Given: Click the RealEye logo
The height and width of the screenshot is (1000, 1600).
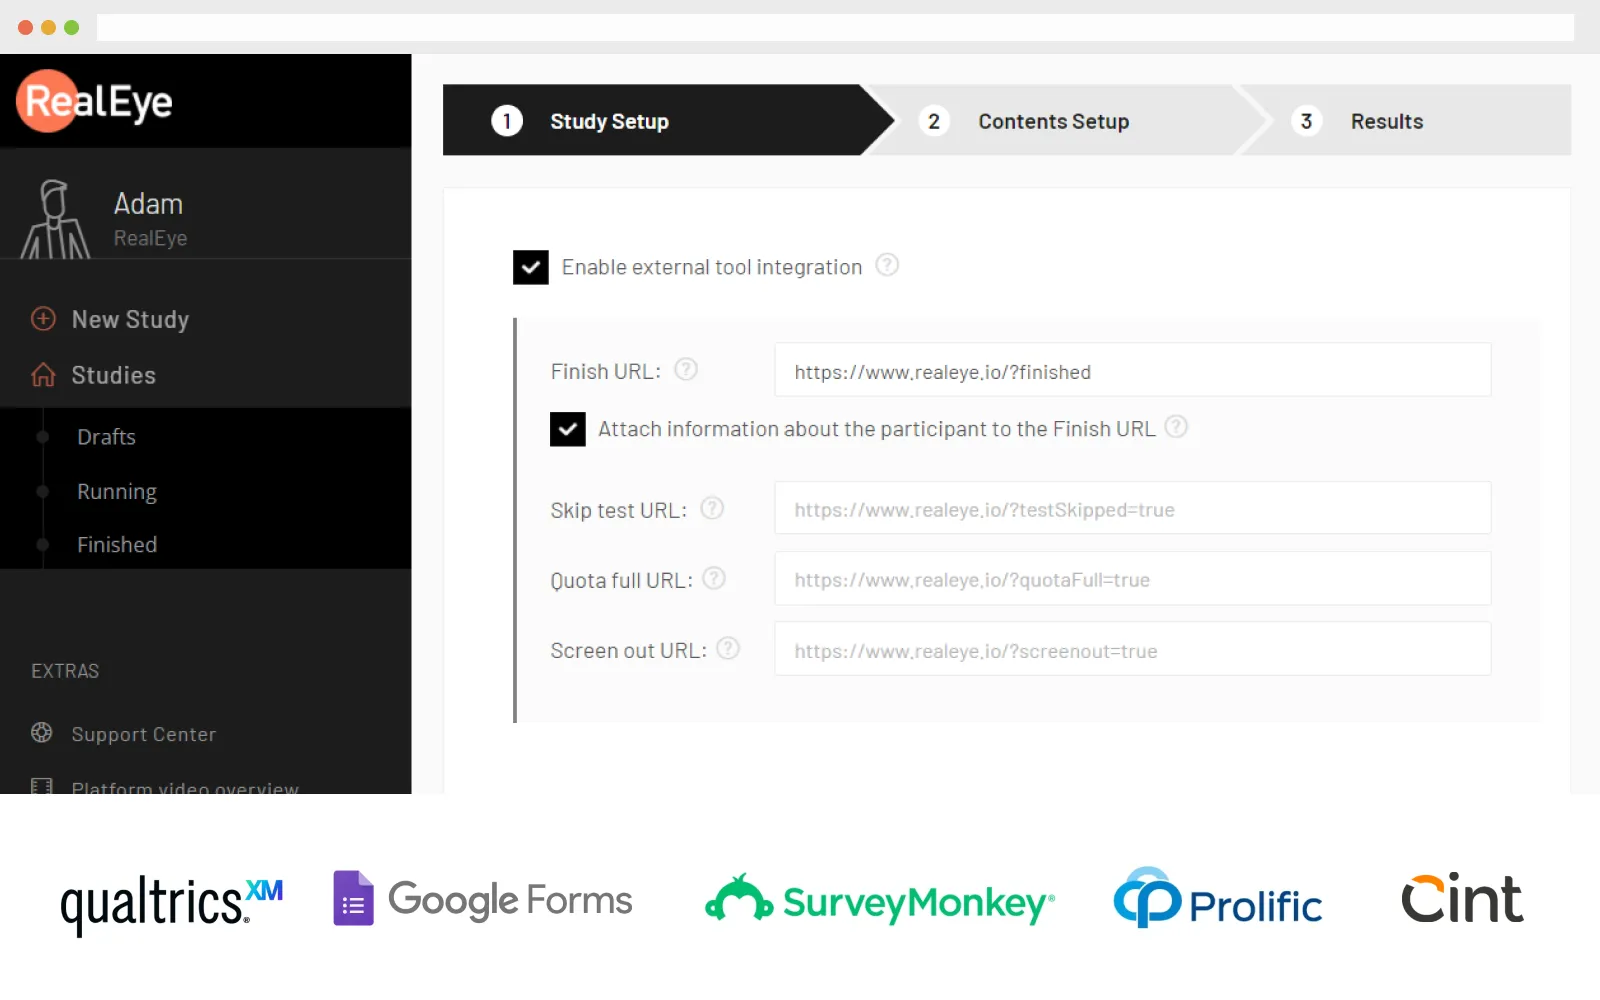Looking at the screenshot, I should pyautogui.click(x=95, y=101).
